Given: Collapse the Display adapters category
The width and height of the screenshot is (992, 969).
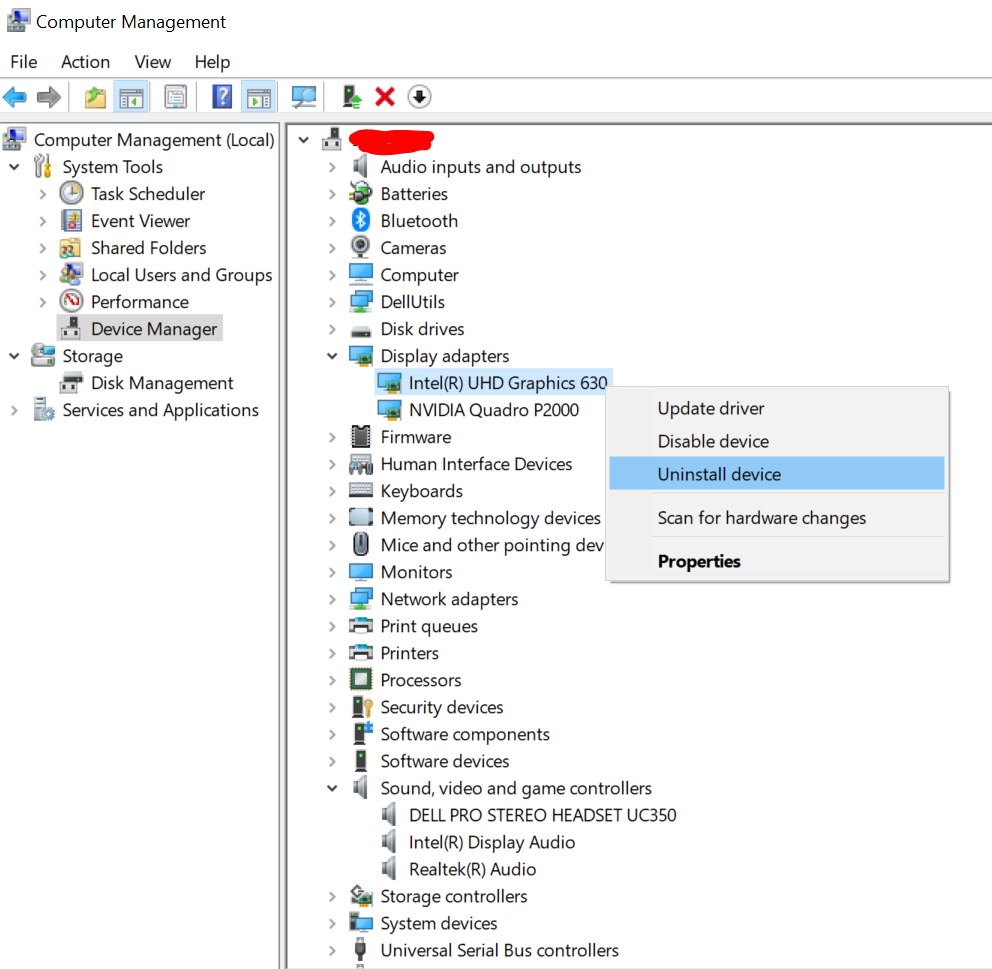Looking at the screenshot, I should click(x=332, y=356).
